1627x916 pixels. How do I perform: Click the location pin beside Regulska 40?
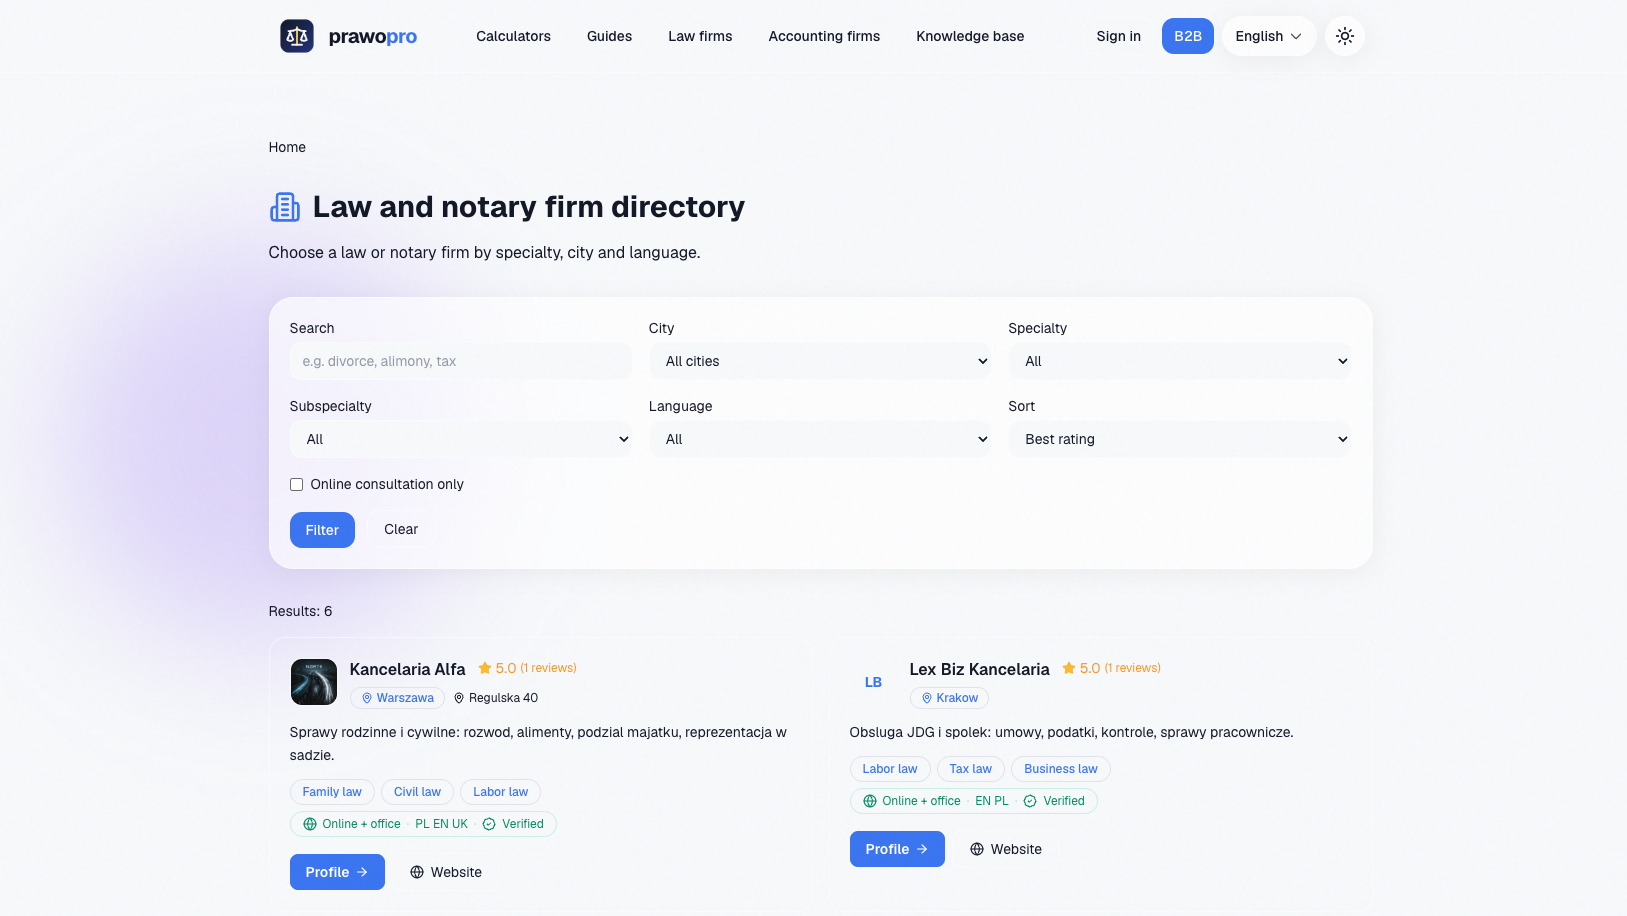[460, 698]
